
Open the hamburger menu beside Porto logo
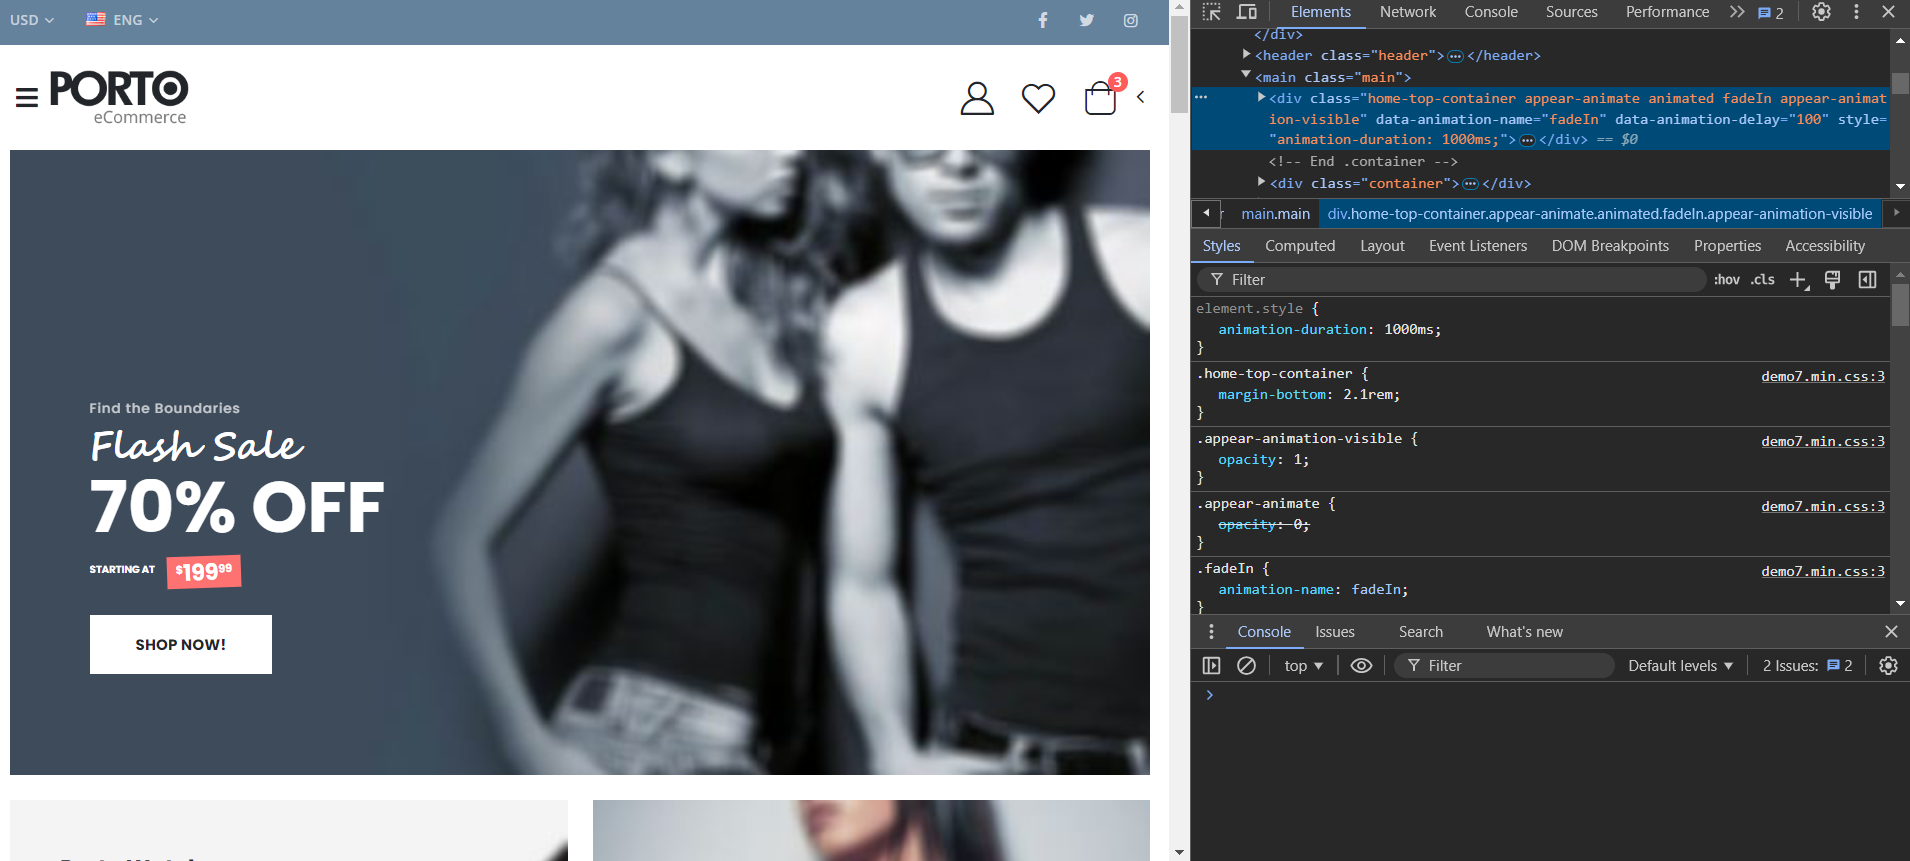(x=27, y=97)
